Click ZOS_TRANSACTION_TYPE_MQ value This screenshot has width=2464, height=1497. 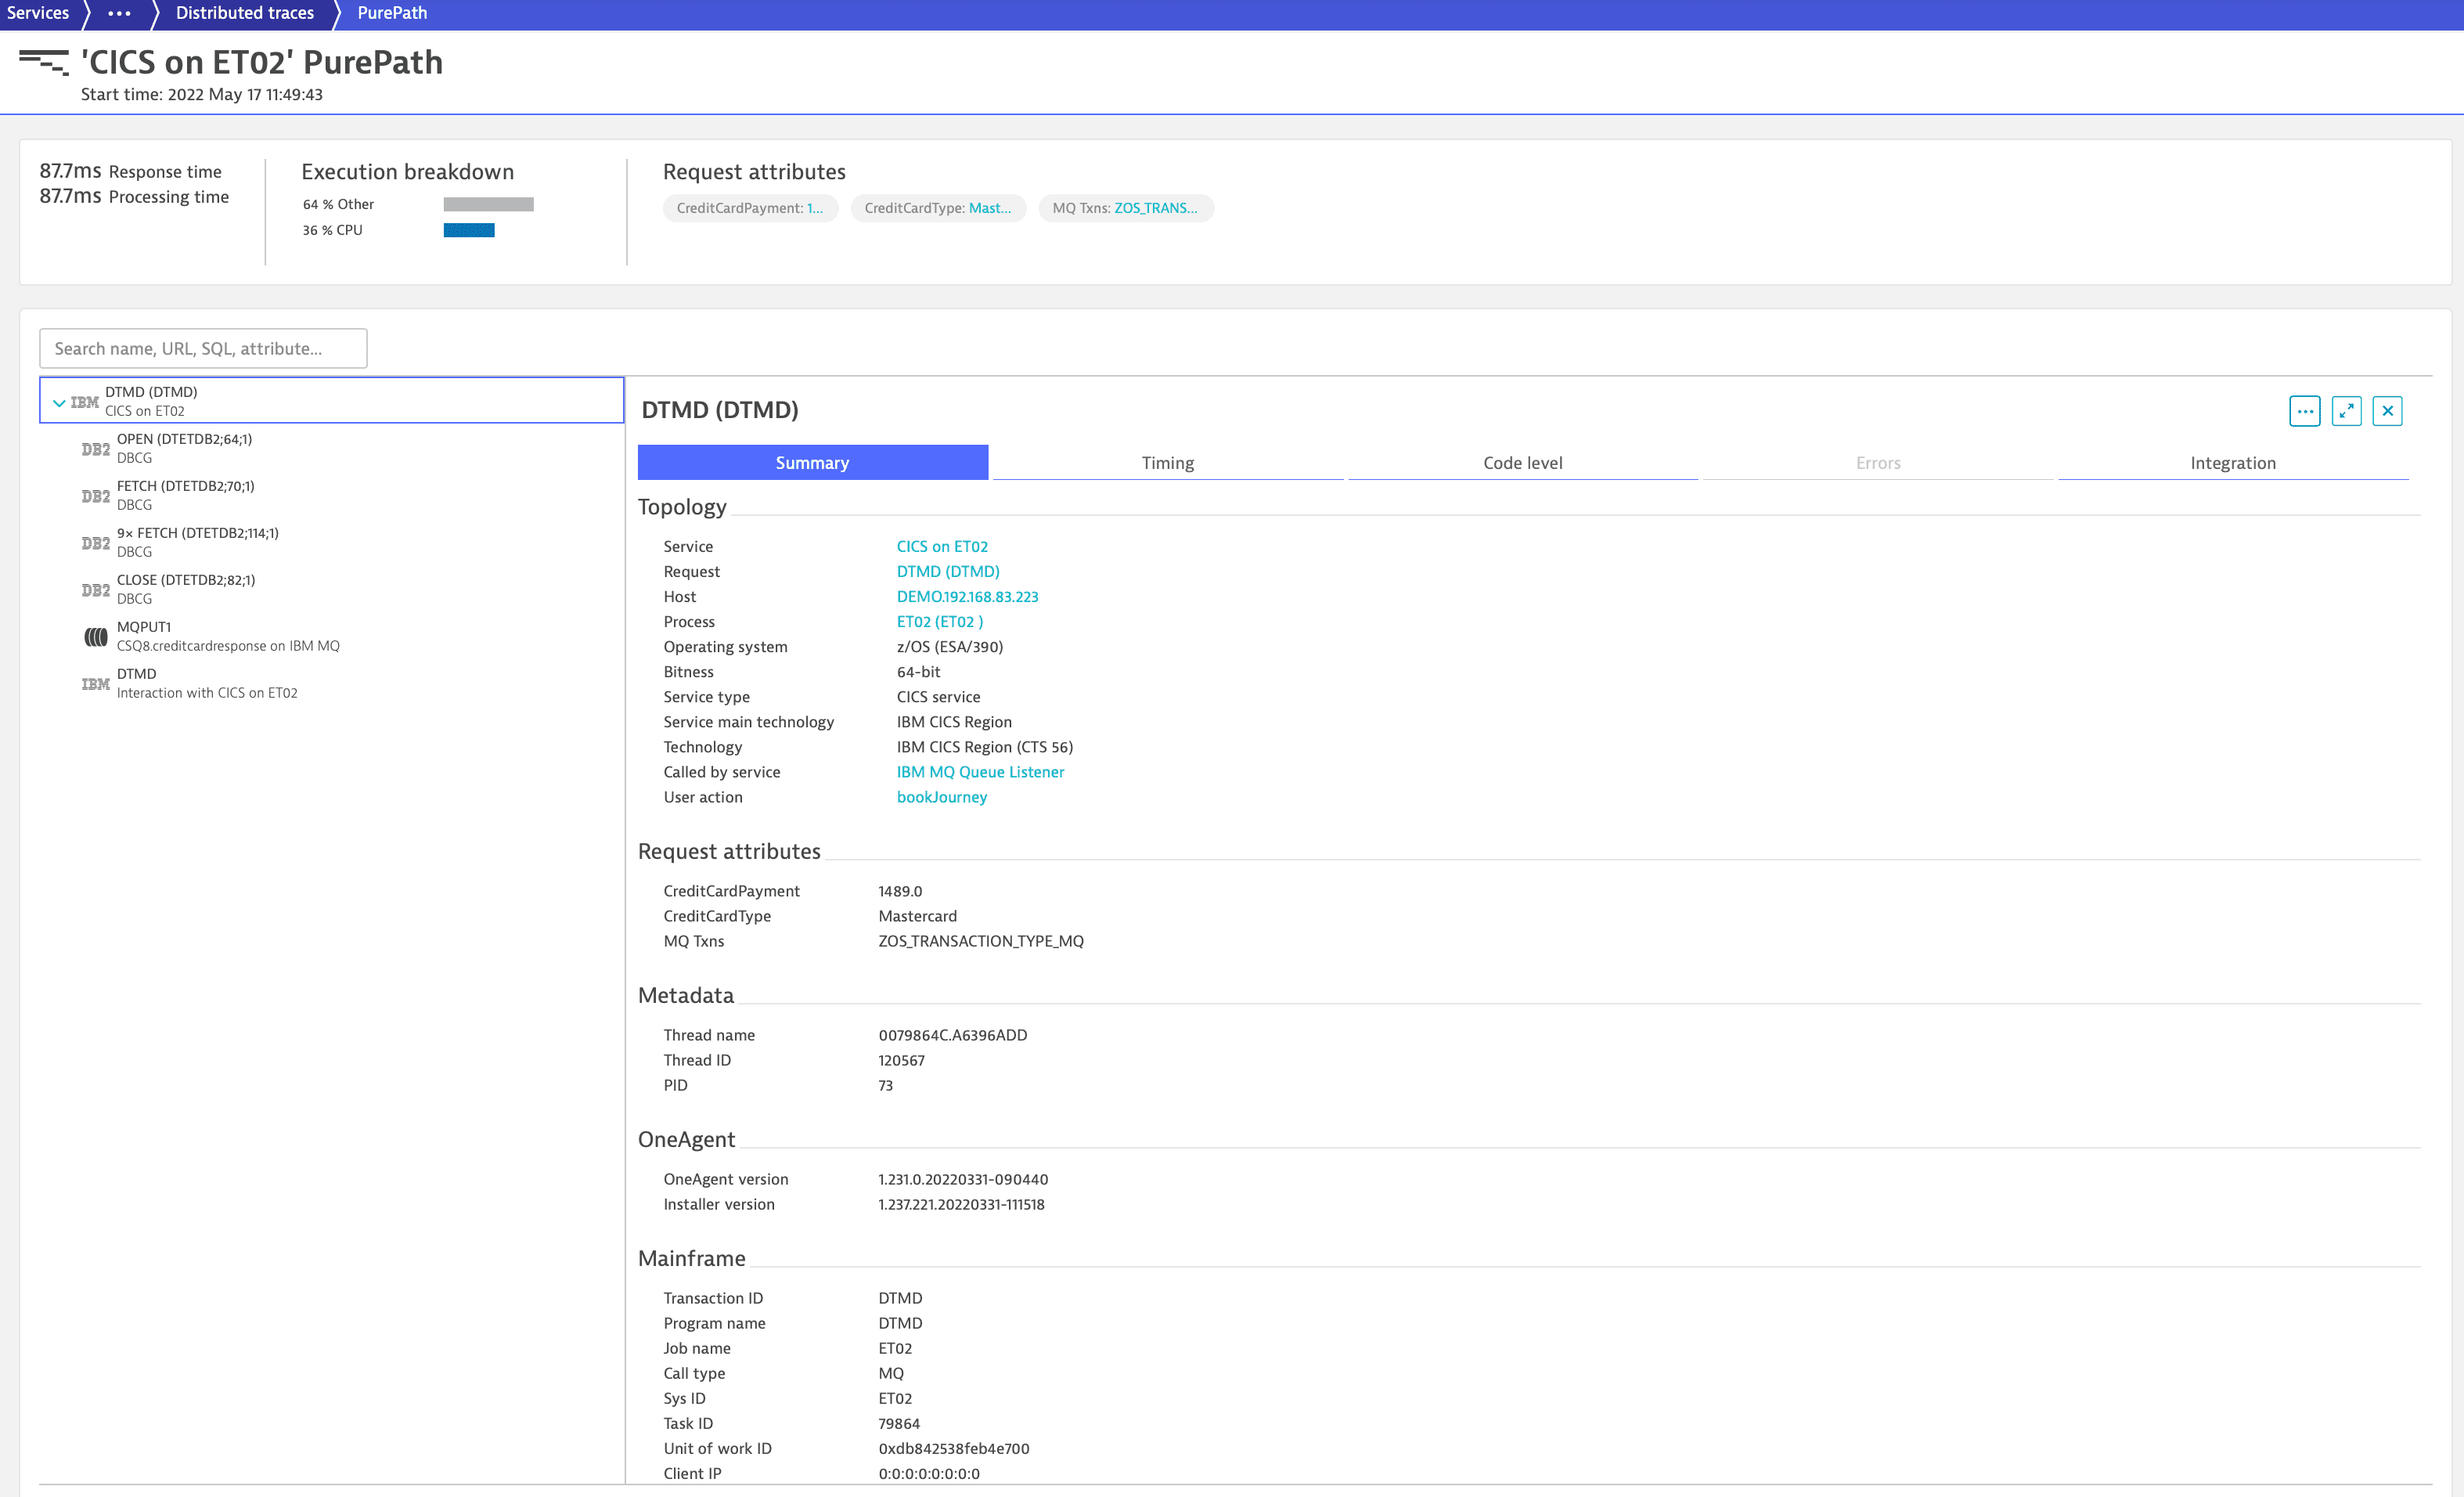tap(981, 940)
